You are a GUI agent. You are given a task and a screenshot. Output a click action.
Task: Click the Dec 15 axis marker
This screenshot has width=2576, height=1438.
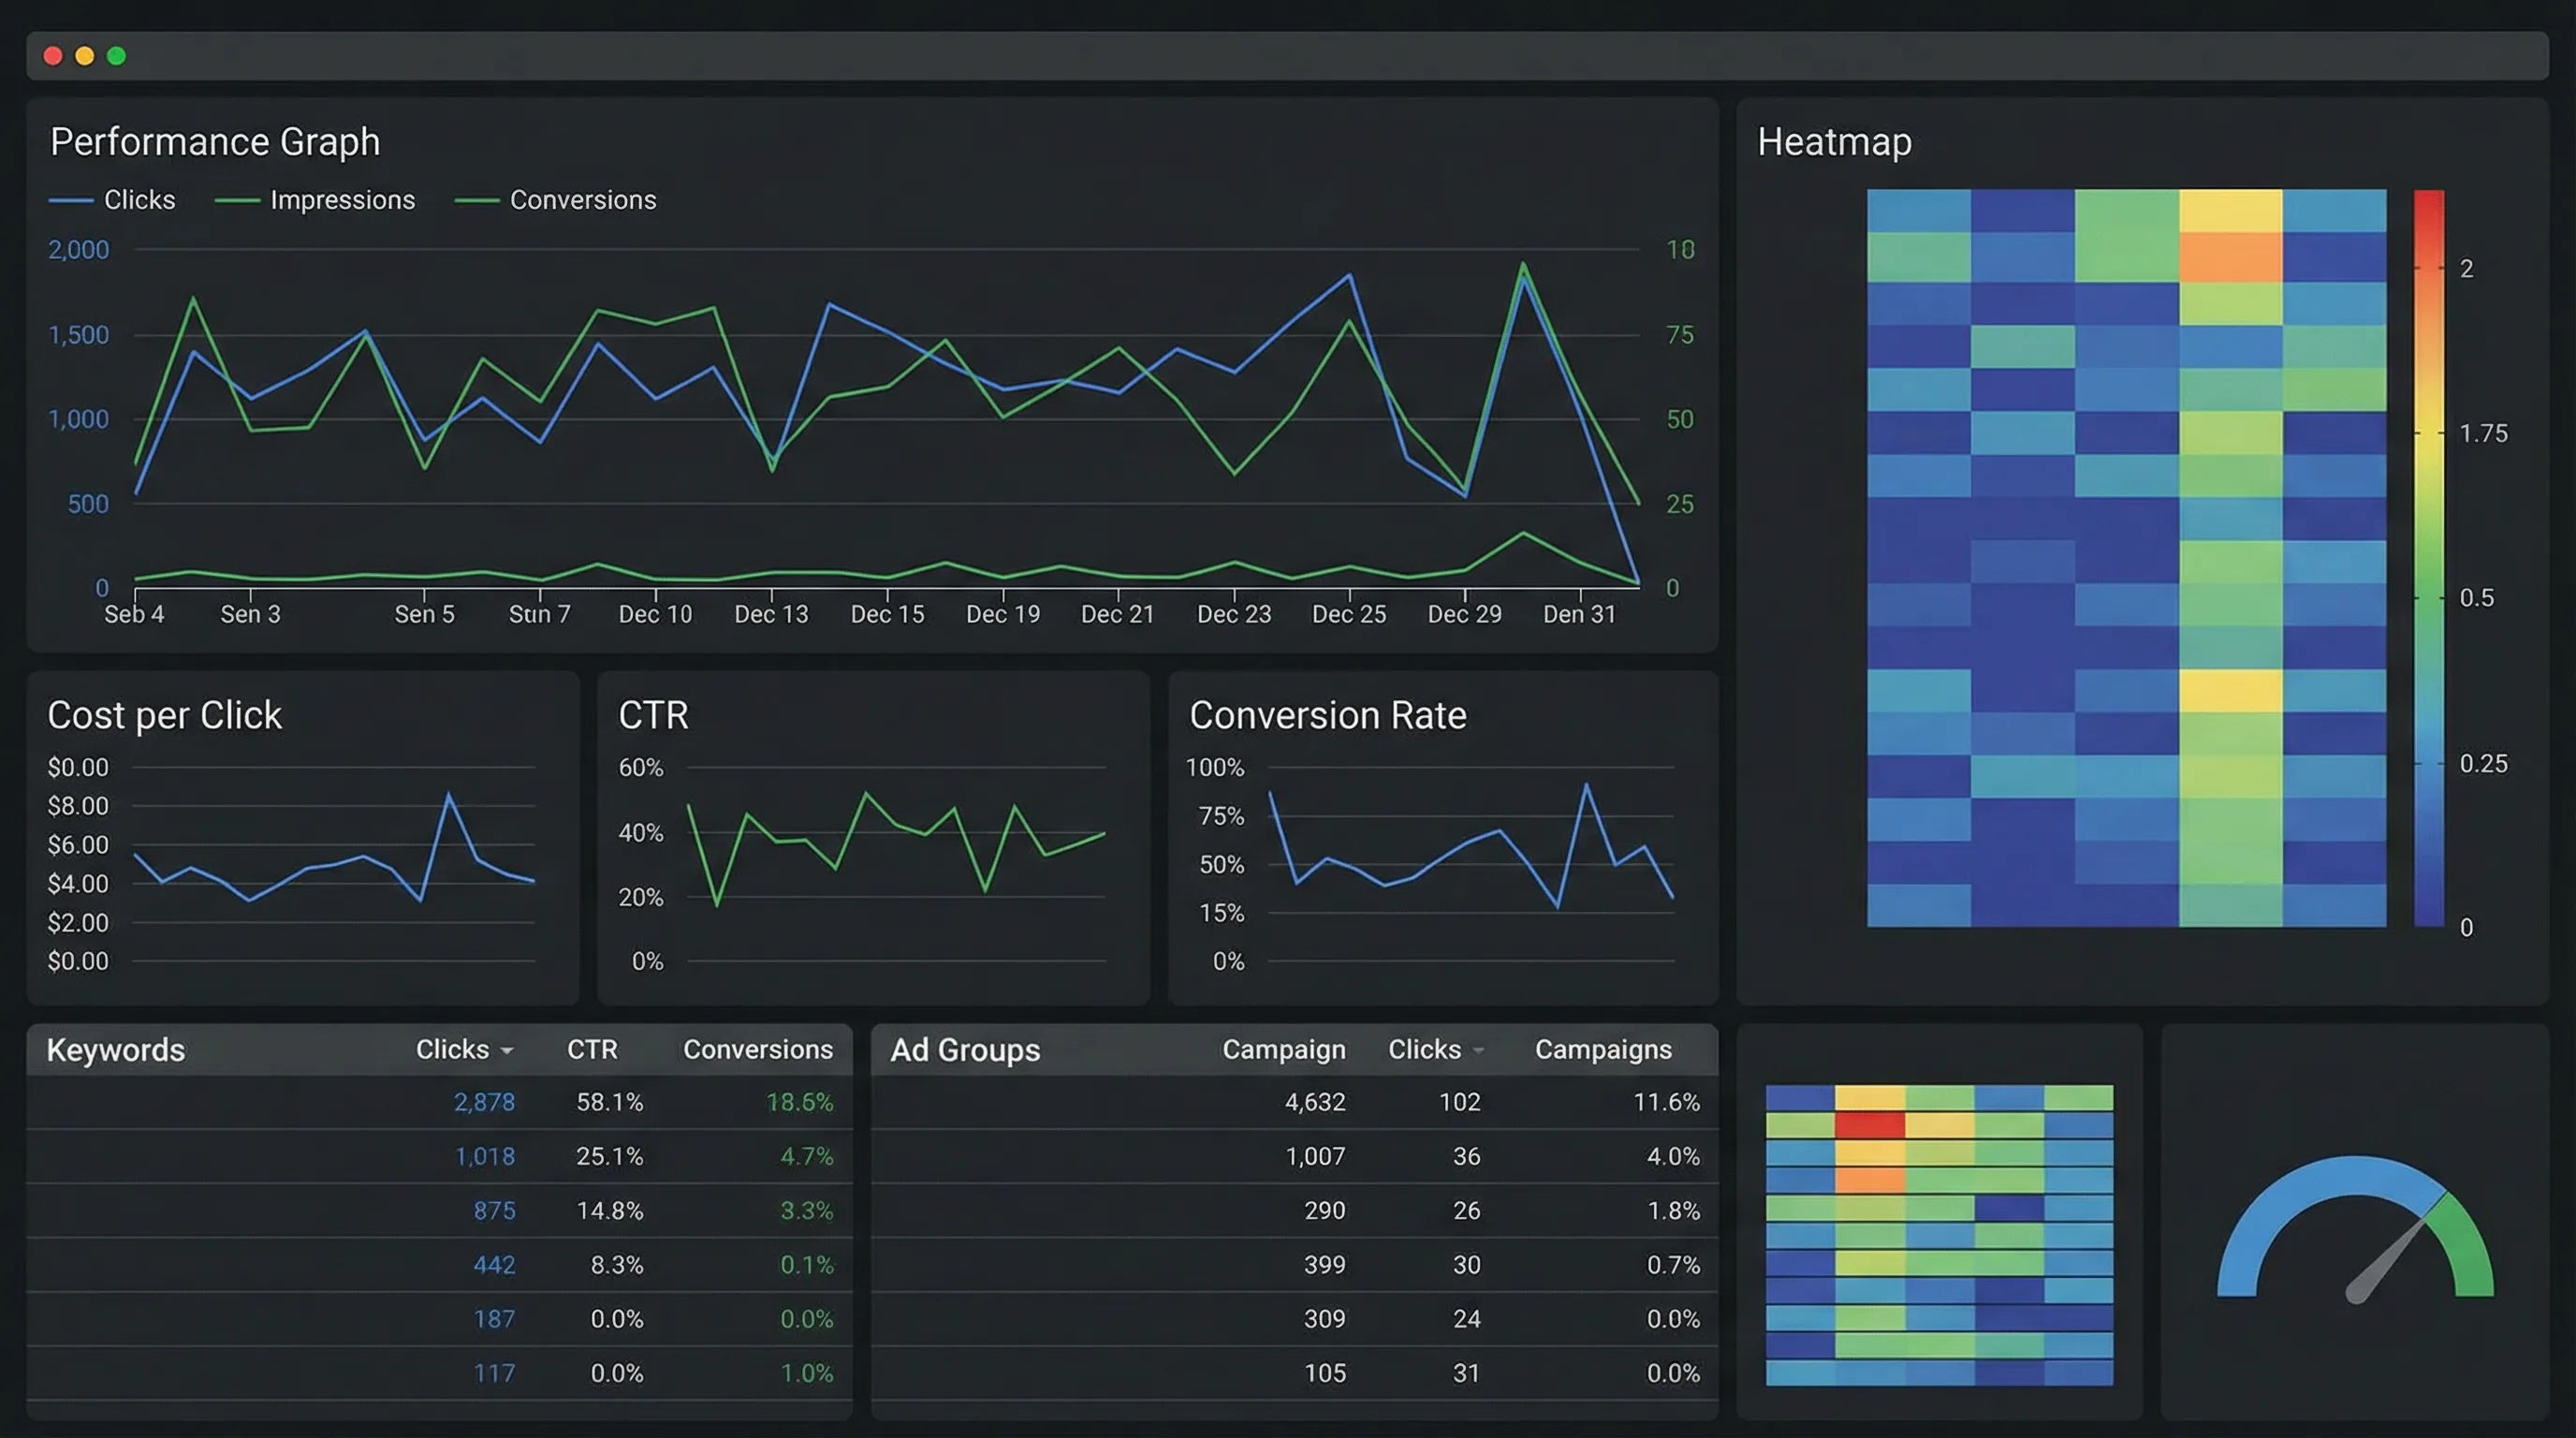click(887, 613)
